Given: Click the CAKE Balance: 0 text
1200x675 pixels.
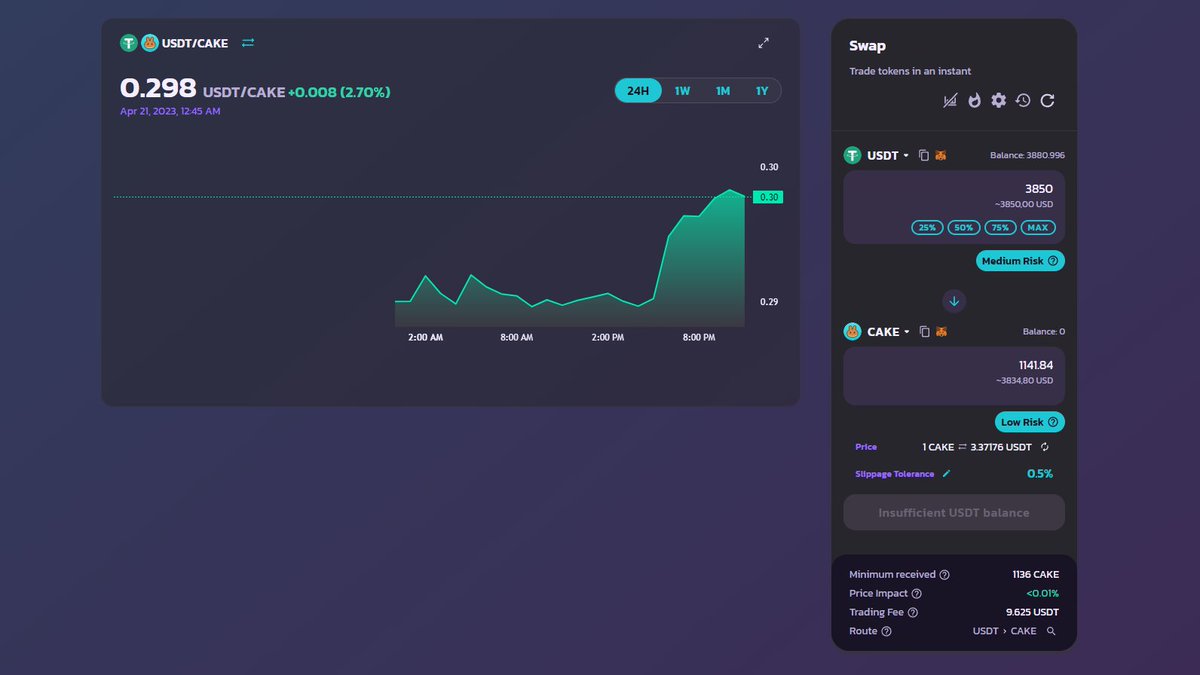Looking at the screenshot, I should (1044, 331).
